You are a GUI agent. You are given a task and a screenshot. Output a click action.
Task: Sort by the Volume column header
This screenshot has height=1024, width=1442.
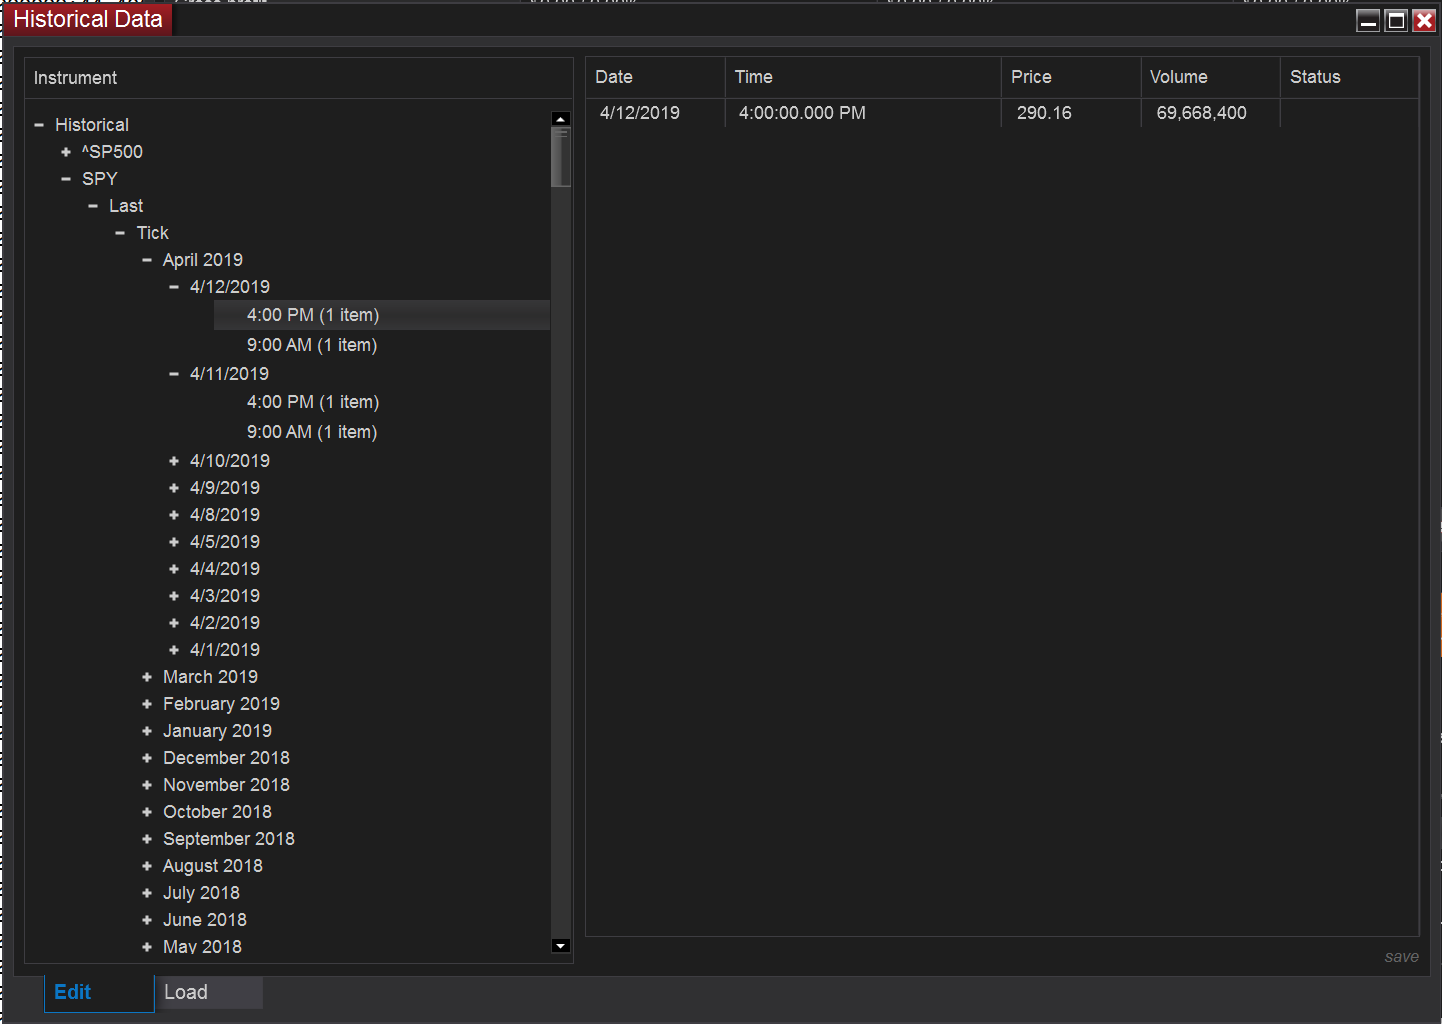[1210, 77]
